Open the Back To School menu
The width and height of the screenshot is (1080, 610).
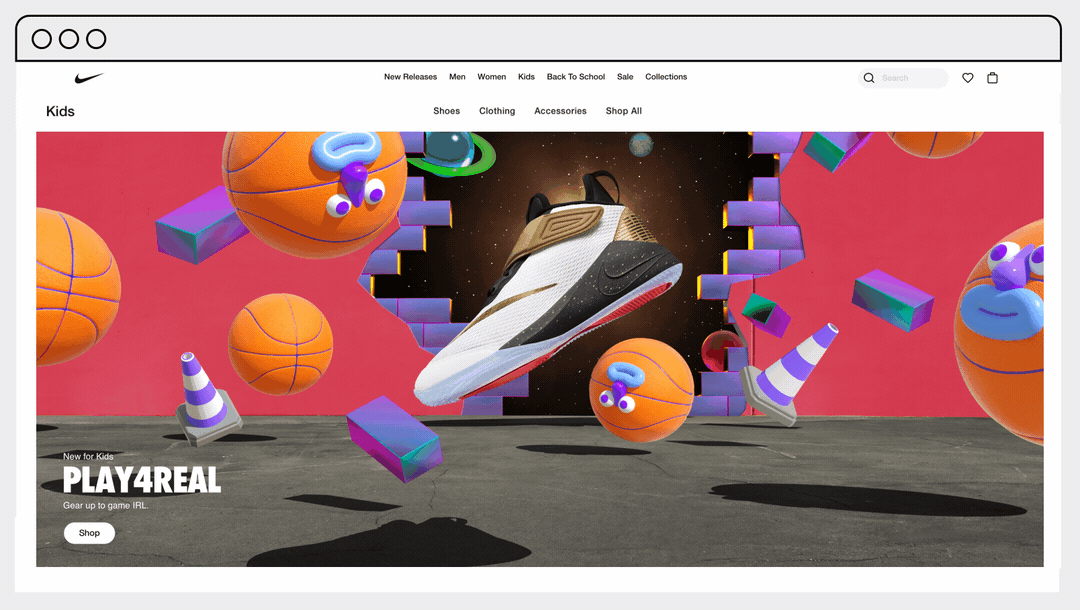coord(576,77)
